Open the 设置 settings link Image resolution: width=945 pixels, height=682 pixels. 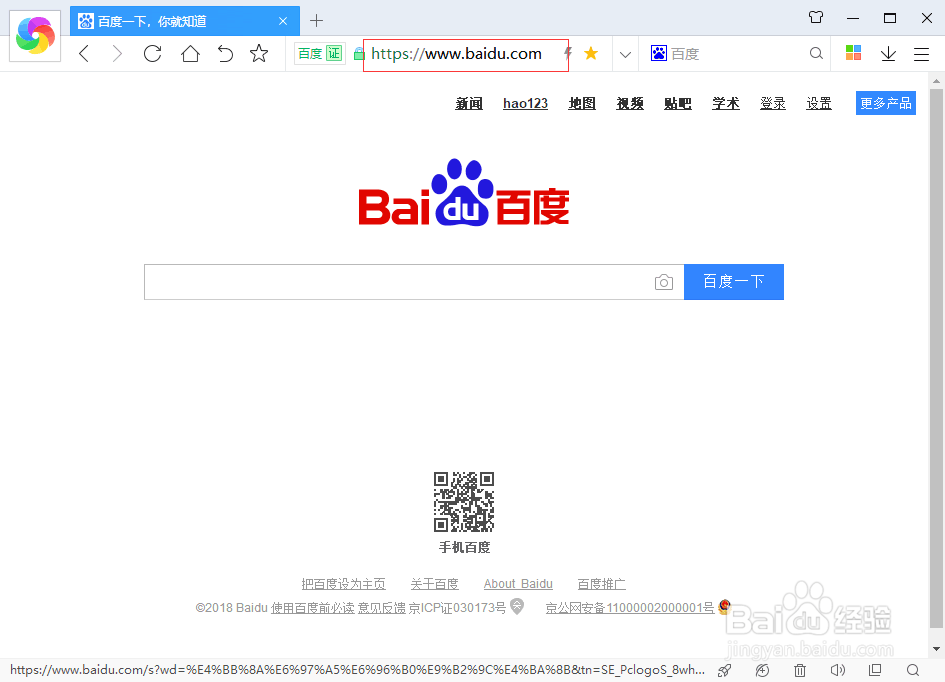coord(819,104)
